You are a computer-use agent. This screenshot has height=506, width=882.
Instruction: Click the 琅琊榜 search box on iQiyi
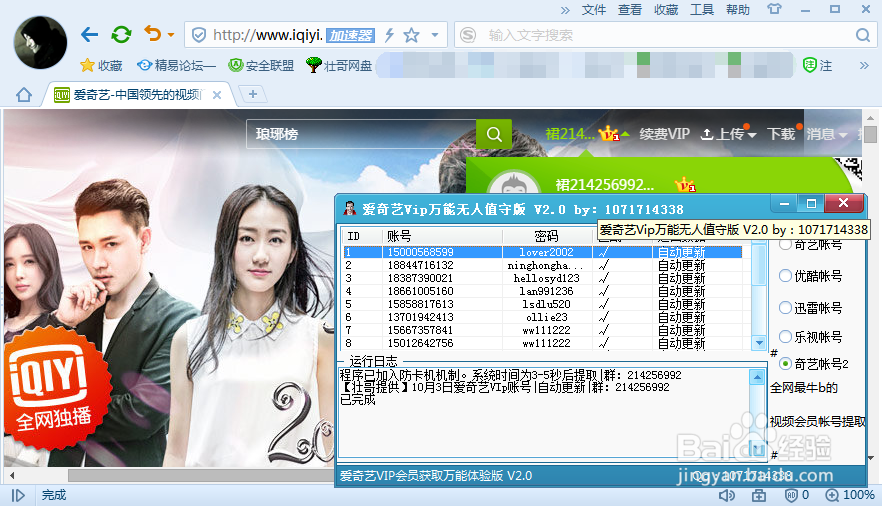click(x=361, y=134)
